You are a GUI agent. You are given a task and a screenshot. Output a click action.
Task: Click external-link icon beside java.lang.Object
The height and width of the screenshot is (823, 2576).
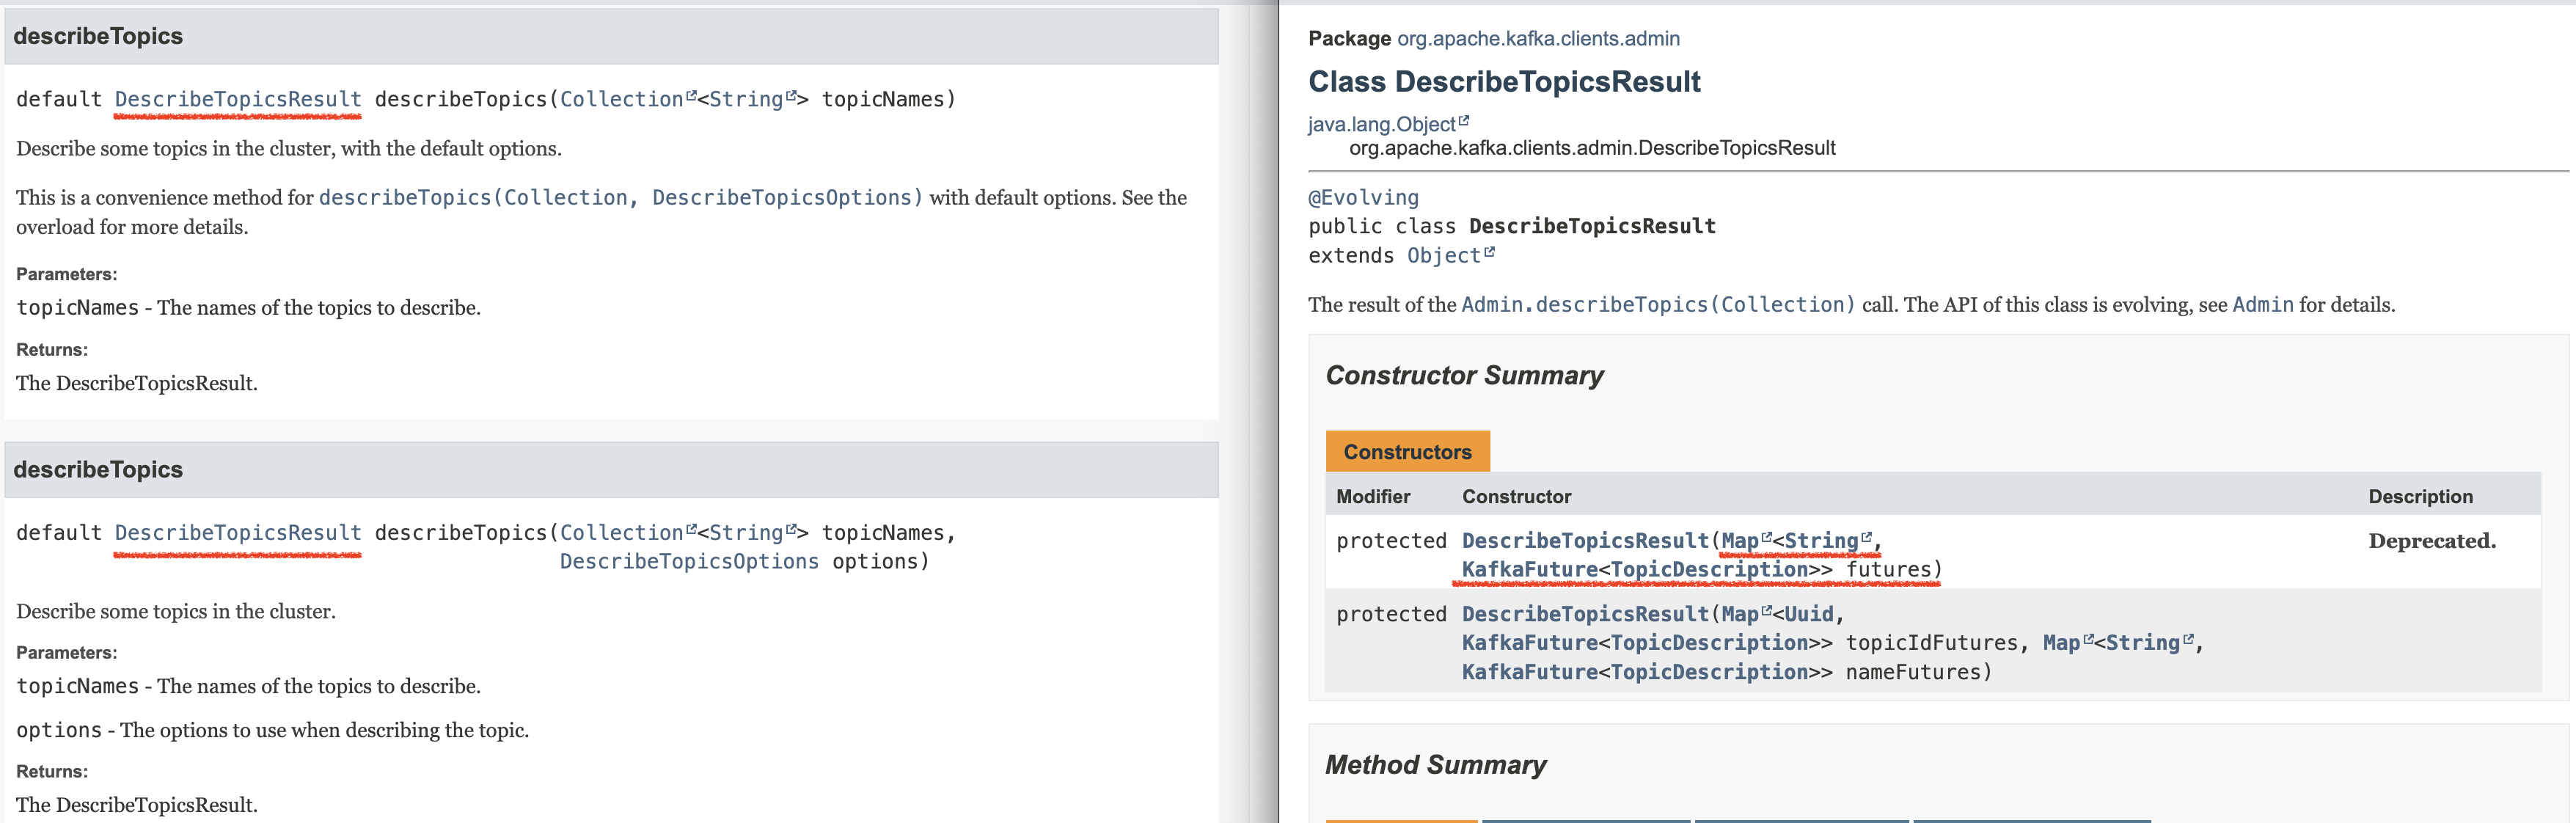(x=1464, y=121)
